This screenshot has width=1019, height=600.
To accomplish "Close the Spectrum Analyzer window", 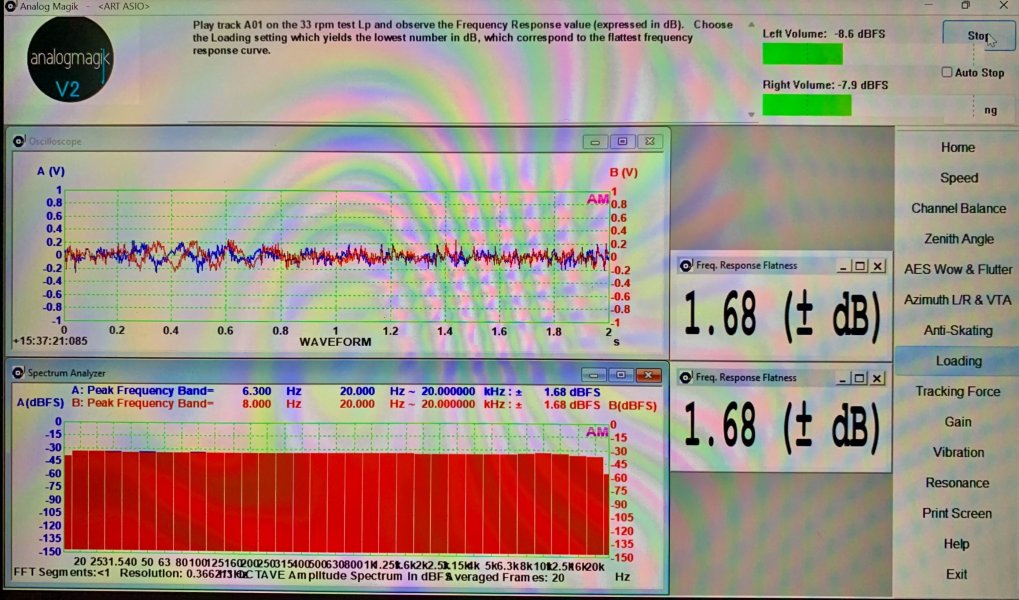I will [649, 375].
